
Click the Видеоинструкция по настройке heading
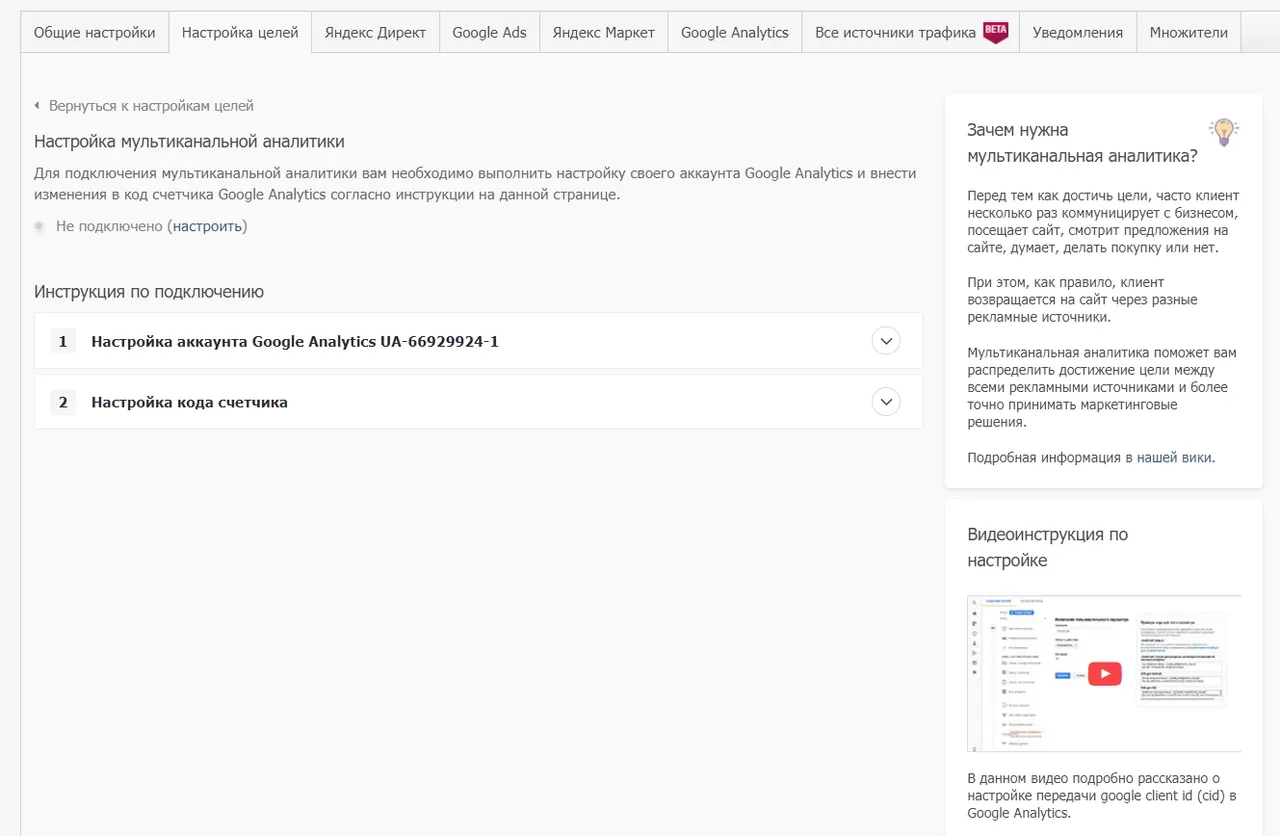click(x=1048, y=547)
